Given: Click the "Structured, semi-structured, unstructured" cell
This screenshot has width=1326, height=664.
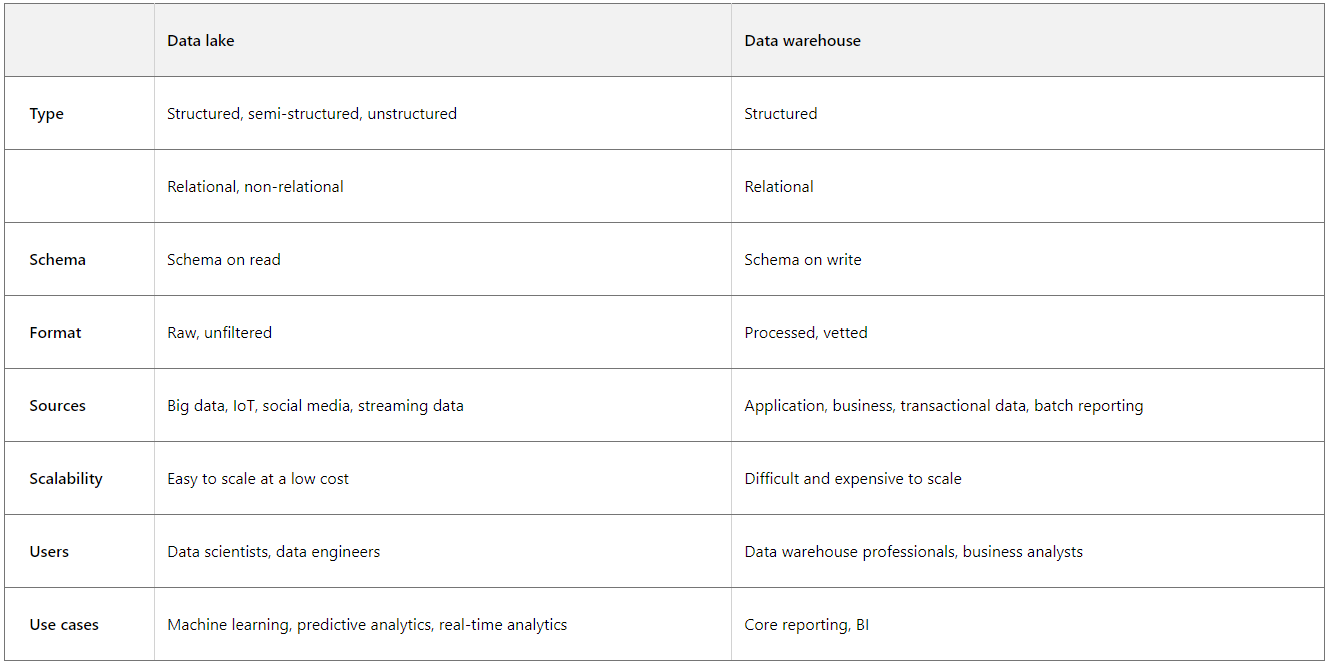Looking at the screenshot, I should coord(312,114).
